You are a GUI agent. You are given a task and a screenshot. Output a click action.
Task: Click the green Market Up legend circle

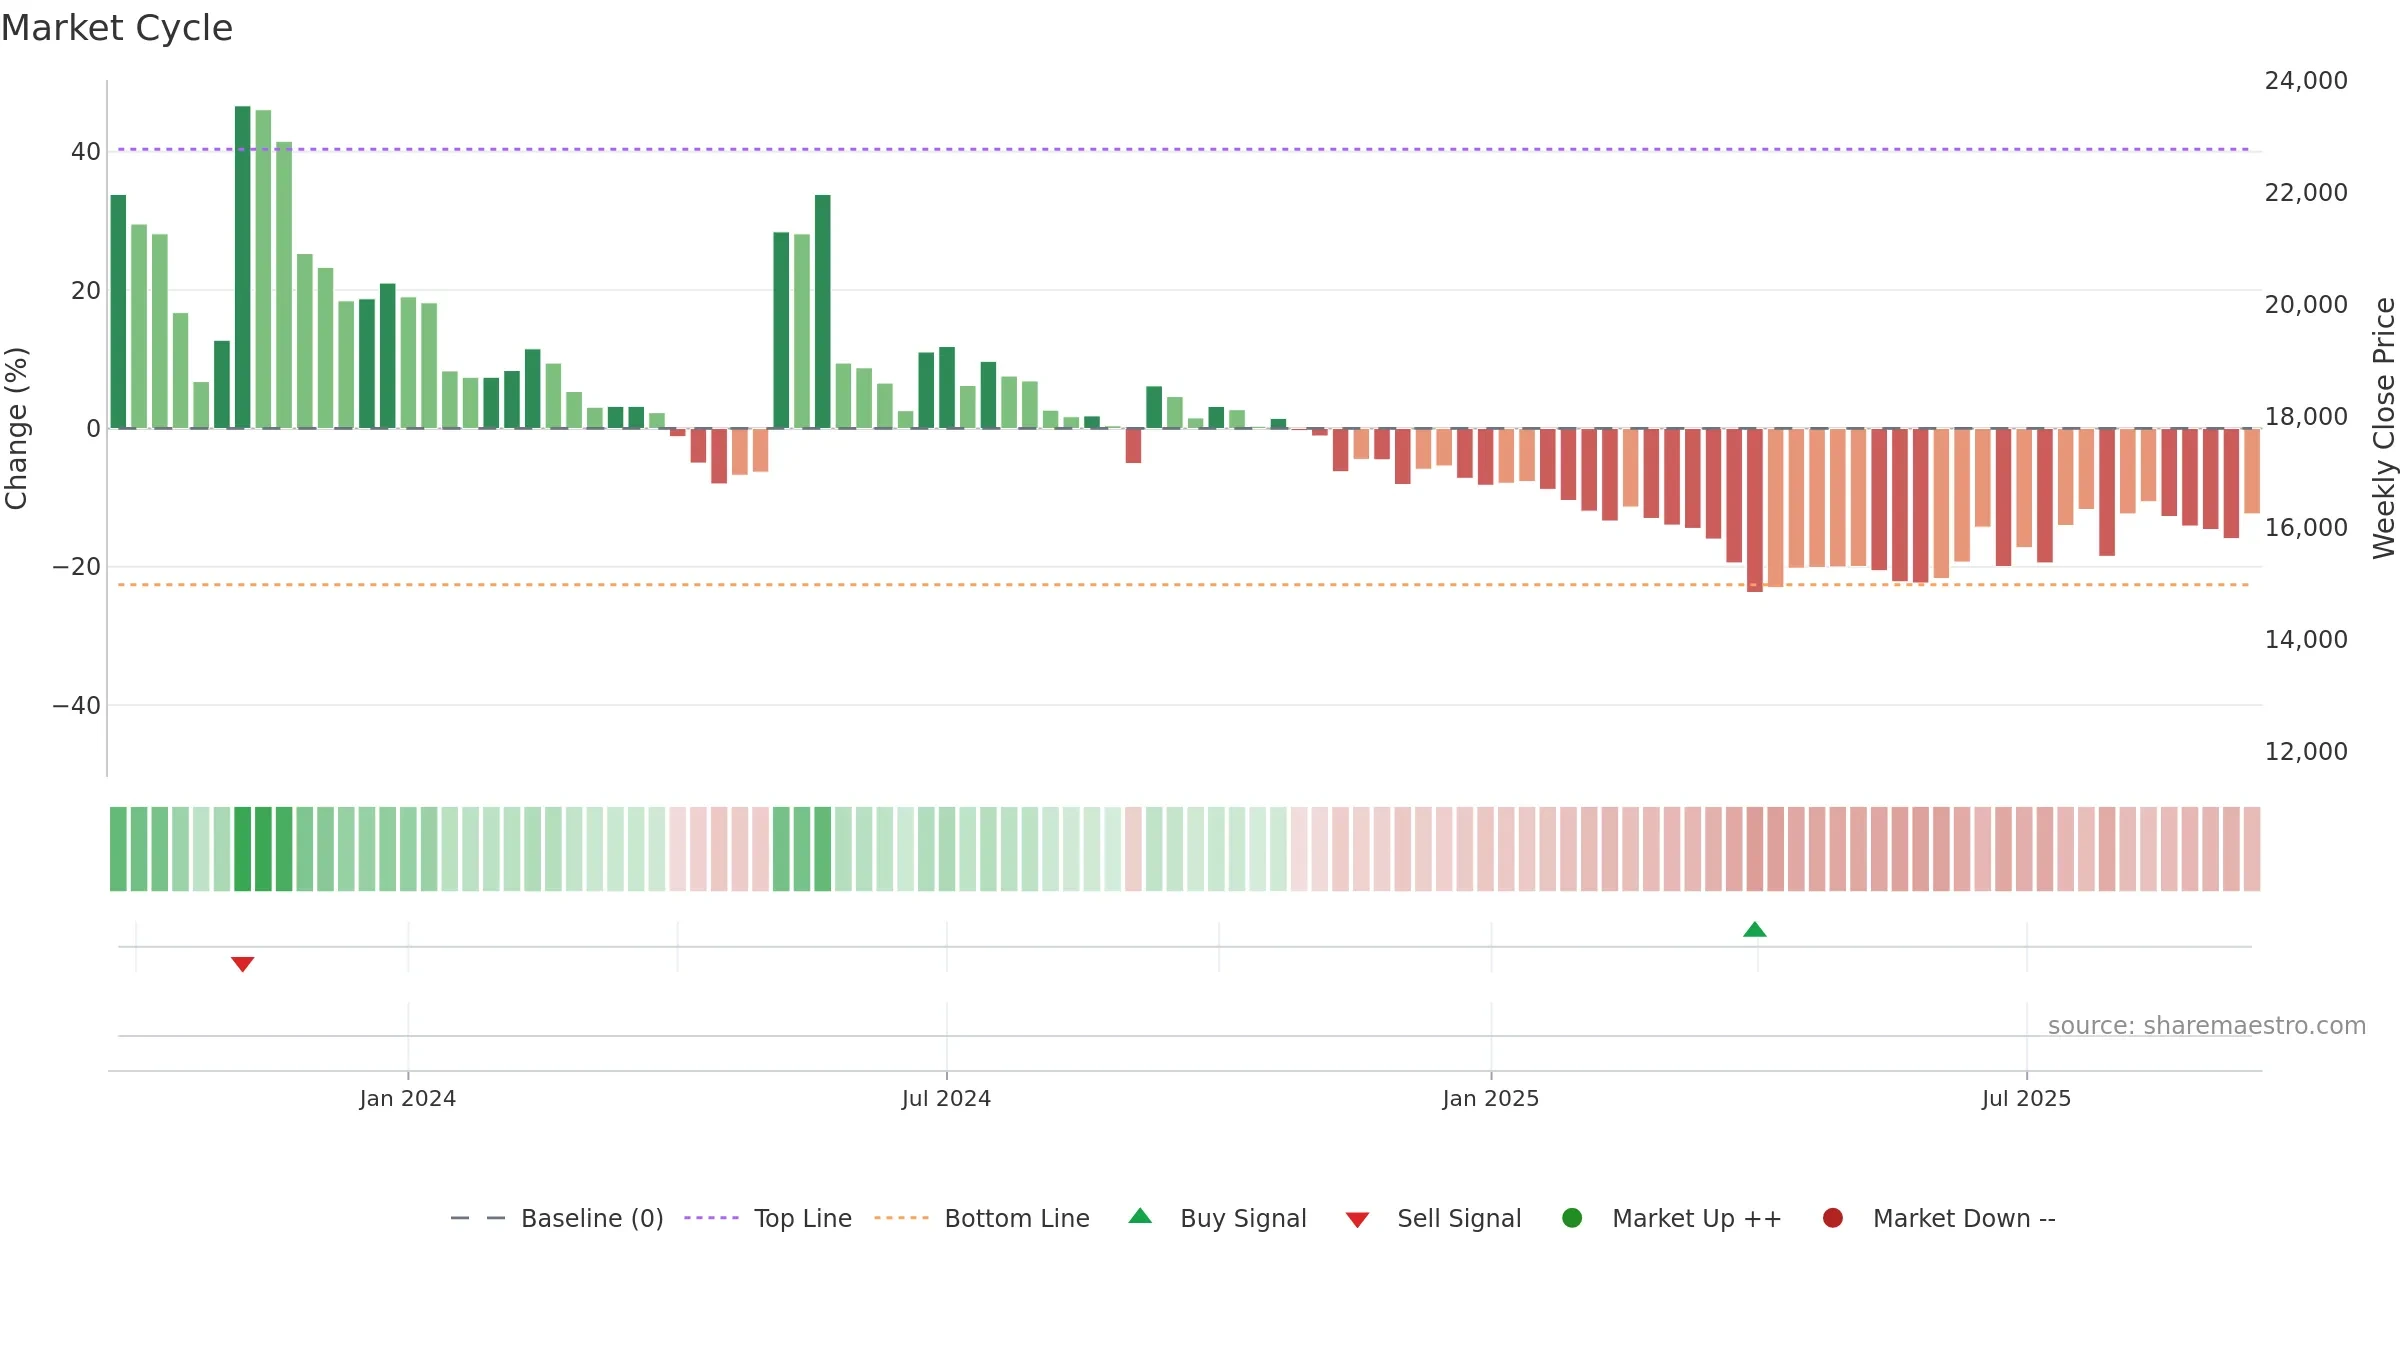coord(1572,1218)
